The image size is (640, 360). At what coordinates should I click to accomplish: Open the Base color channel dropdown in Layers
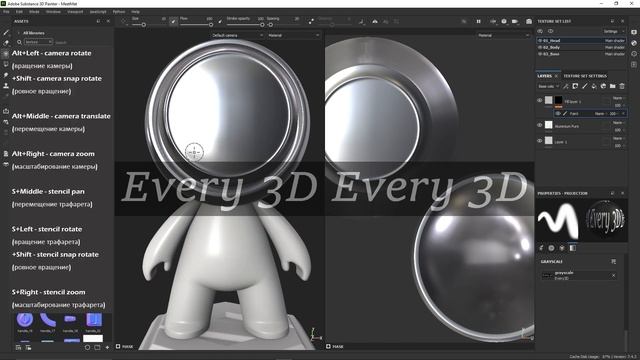(549, 87)
